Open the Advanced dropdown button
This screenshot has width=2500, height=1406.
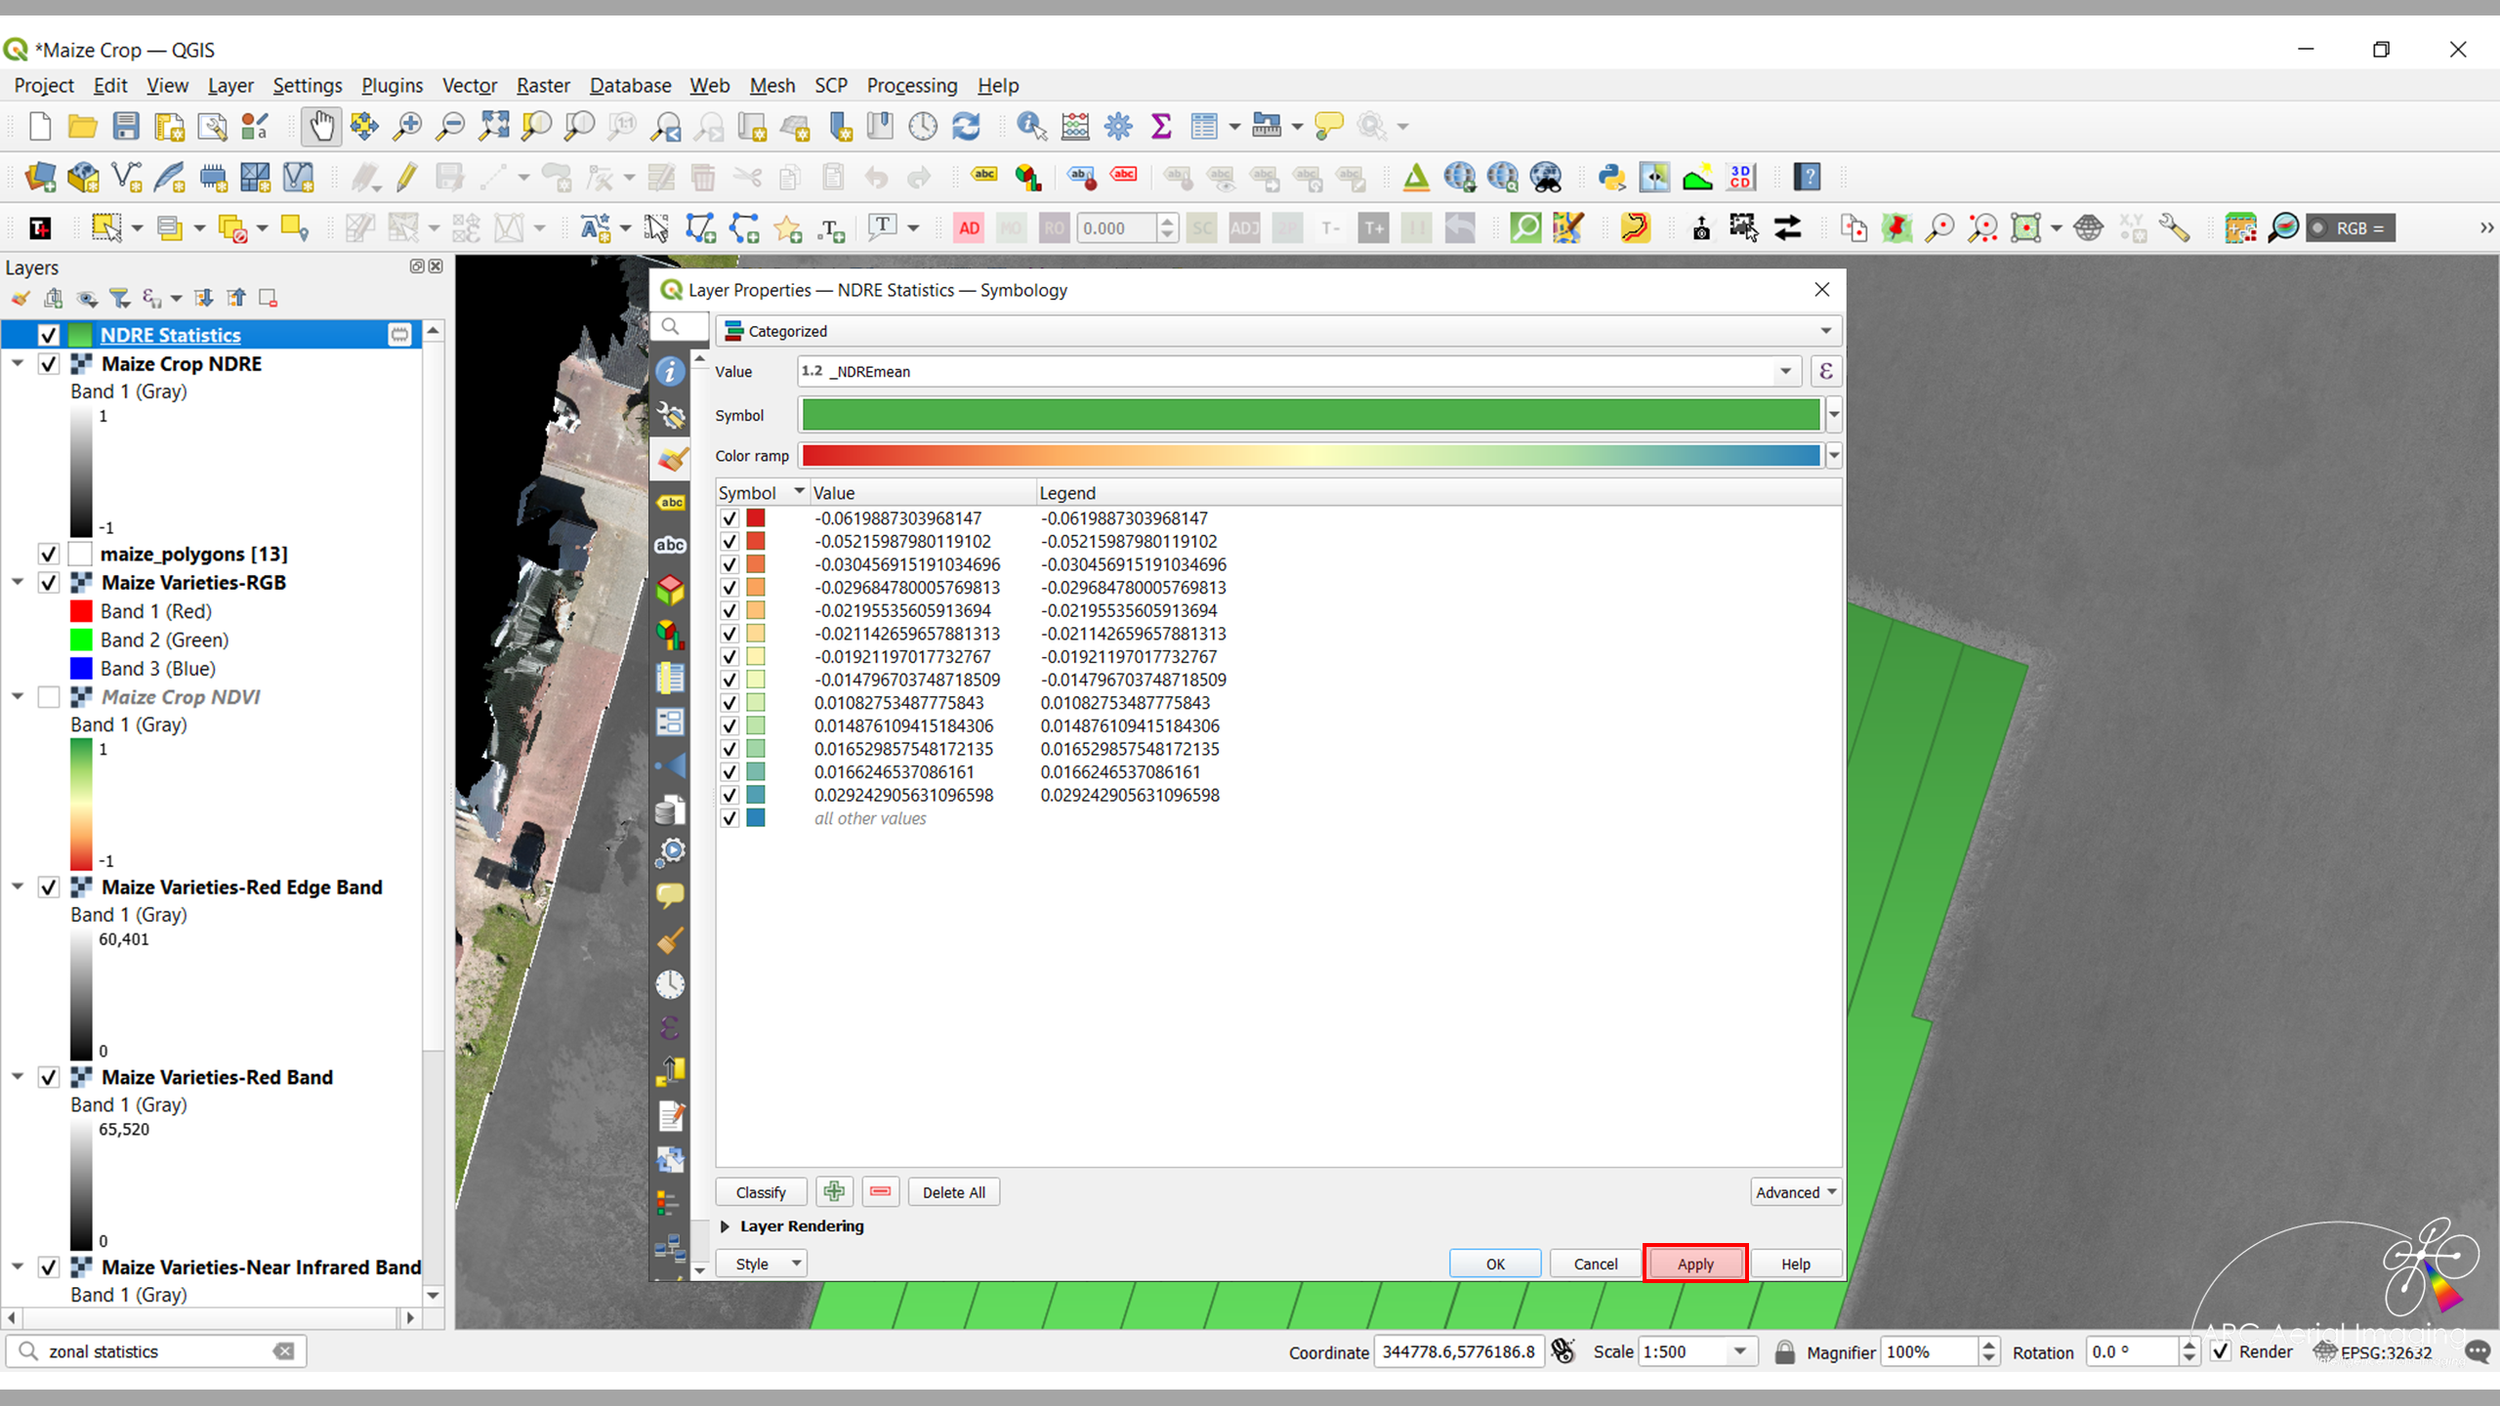[x=1795, y=1192]
